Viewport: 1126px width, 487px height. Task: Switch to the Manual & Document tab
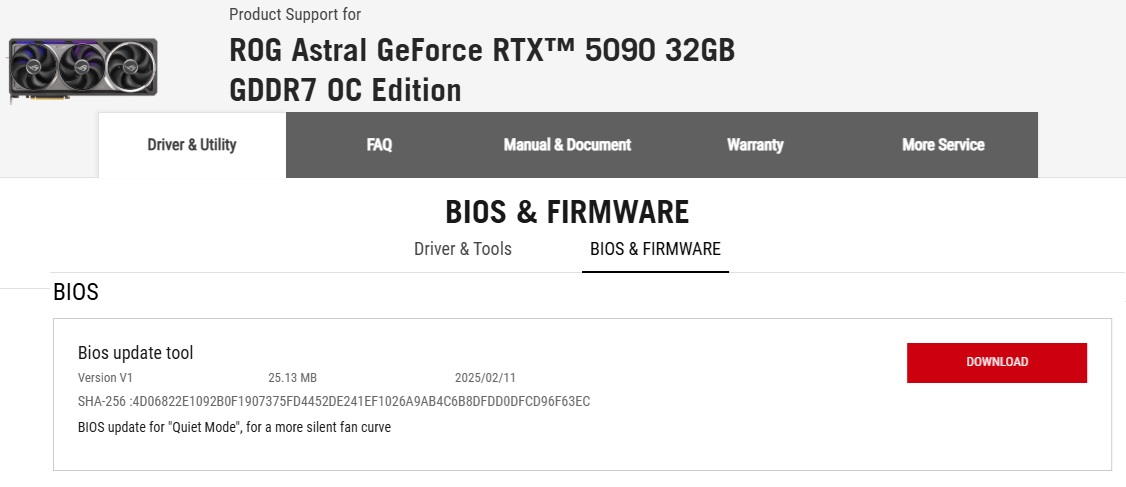pyautogui.click(x=567, y=144)
